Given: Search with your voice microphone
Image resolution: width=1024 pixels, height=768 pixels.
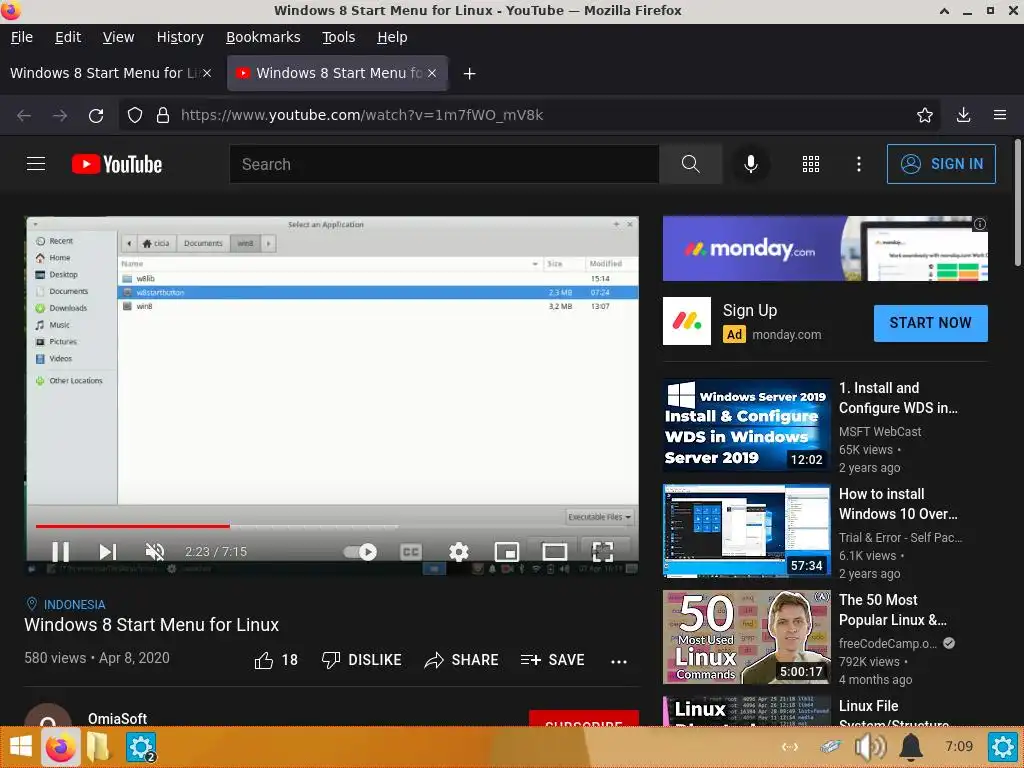Looking at the screenshot, I should [x=751, y=164].
